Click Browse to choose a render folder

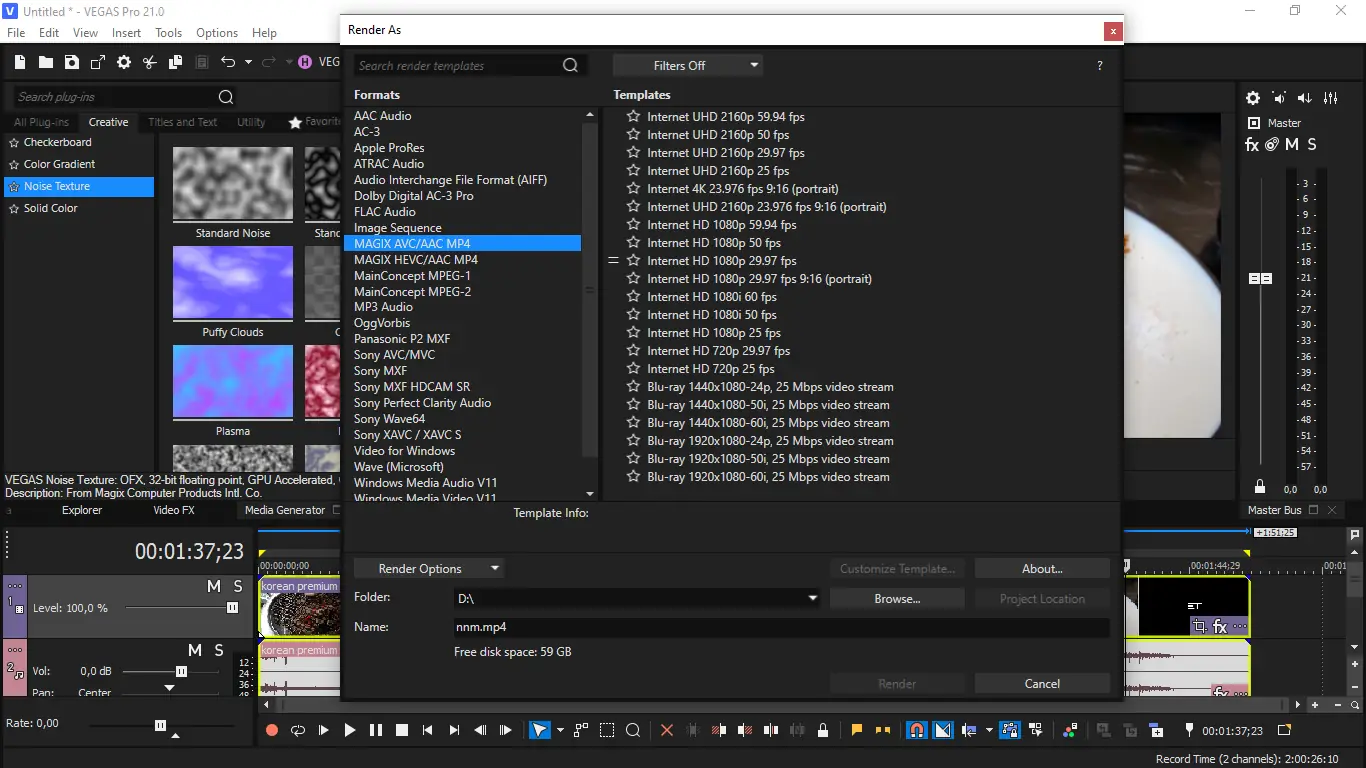pos(896,598)
